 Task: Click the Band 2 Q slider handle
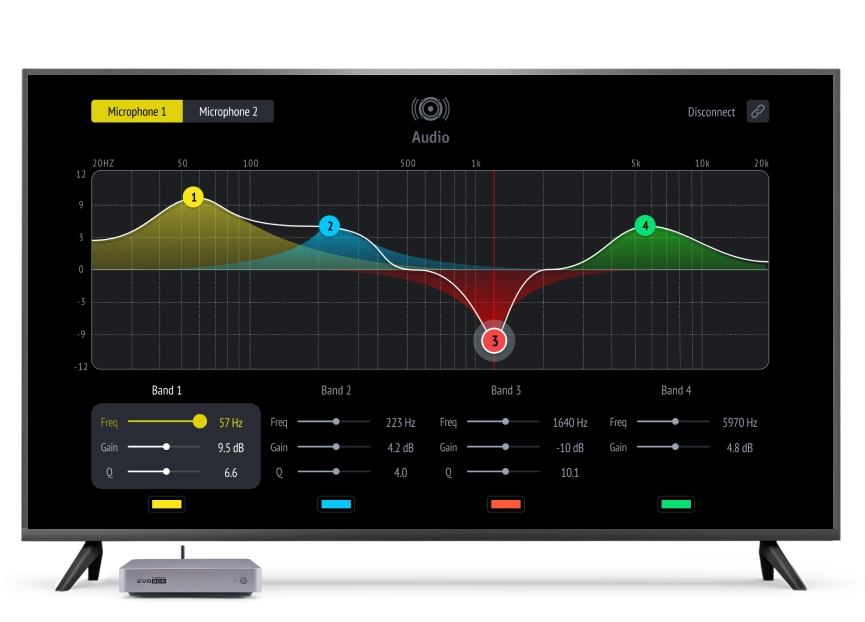tap(336, 471)
